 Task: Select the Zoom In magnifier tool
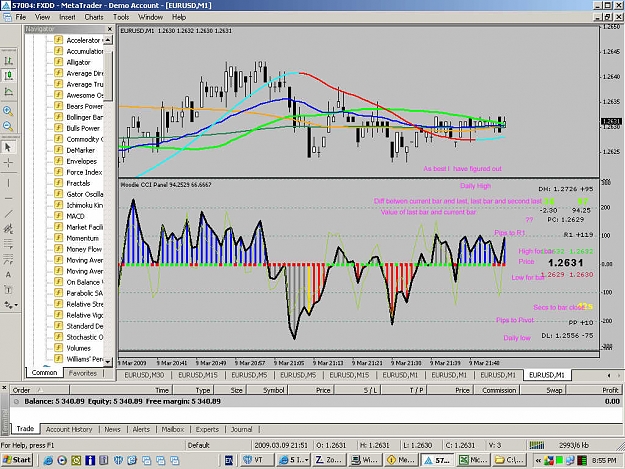tap(8, 111)
